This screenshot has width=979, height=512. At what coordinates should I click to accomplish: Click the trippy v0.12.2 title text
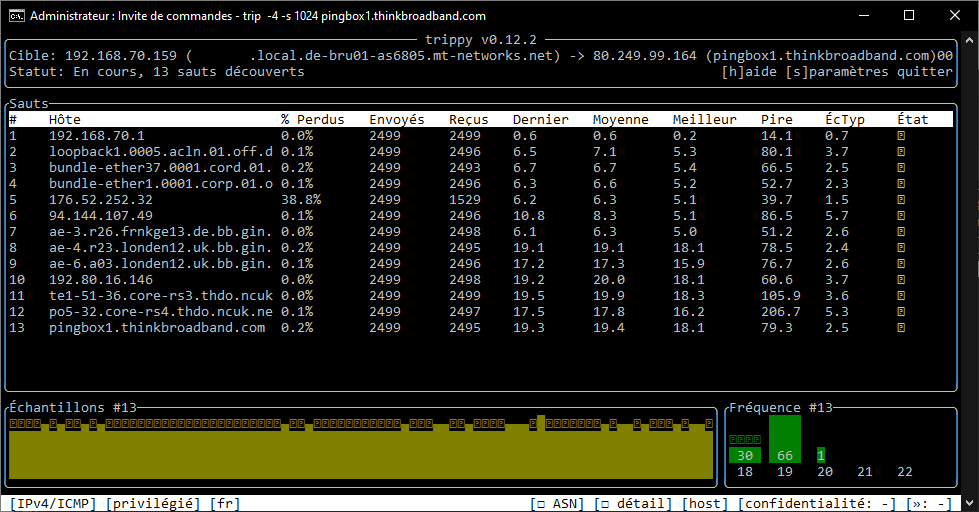click(x=481, y=40)
